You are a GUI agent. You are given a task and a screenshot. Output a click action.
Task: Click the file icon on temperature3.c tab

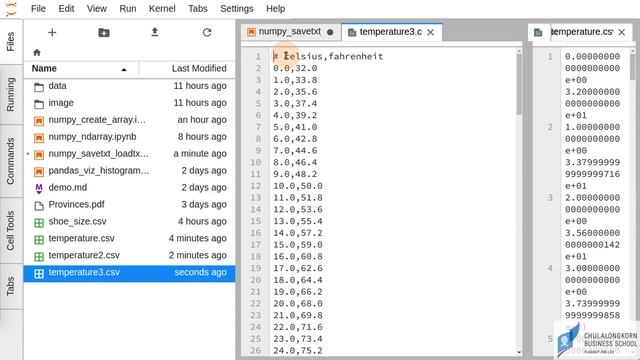pyautogui.click(x=352, y=32)
